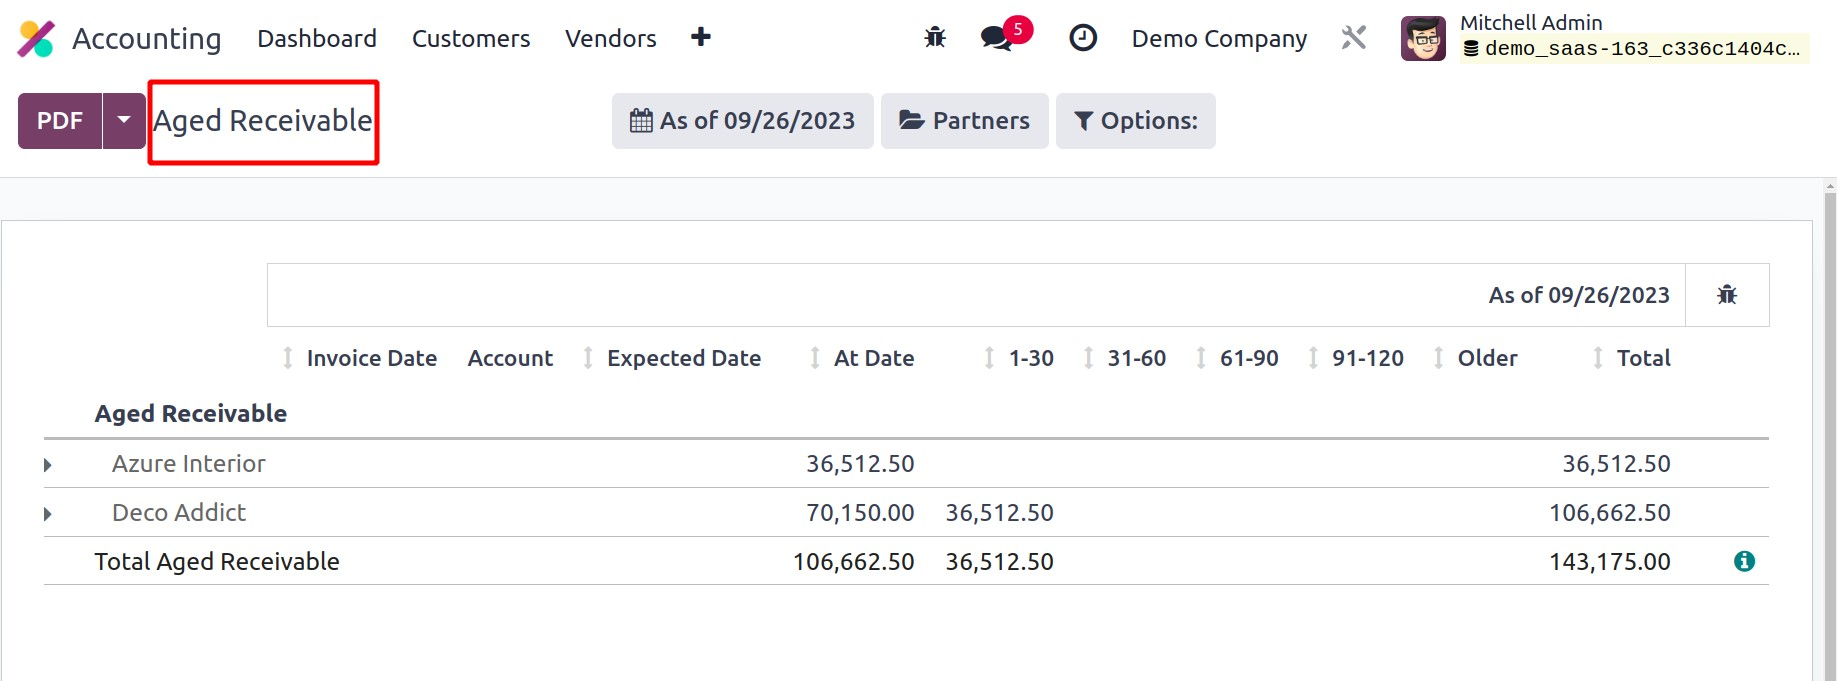Click the wrench and screwdriver tools icon
The height and width of the screenshot is (681, 1837).
pos(1353,38)
